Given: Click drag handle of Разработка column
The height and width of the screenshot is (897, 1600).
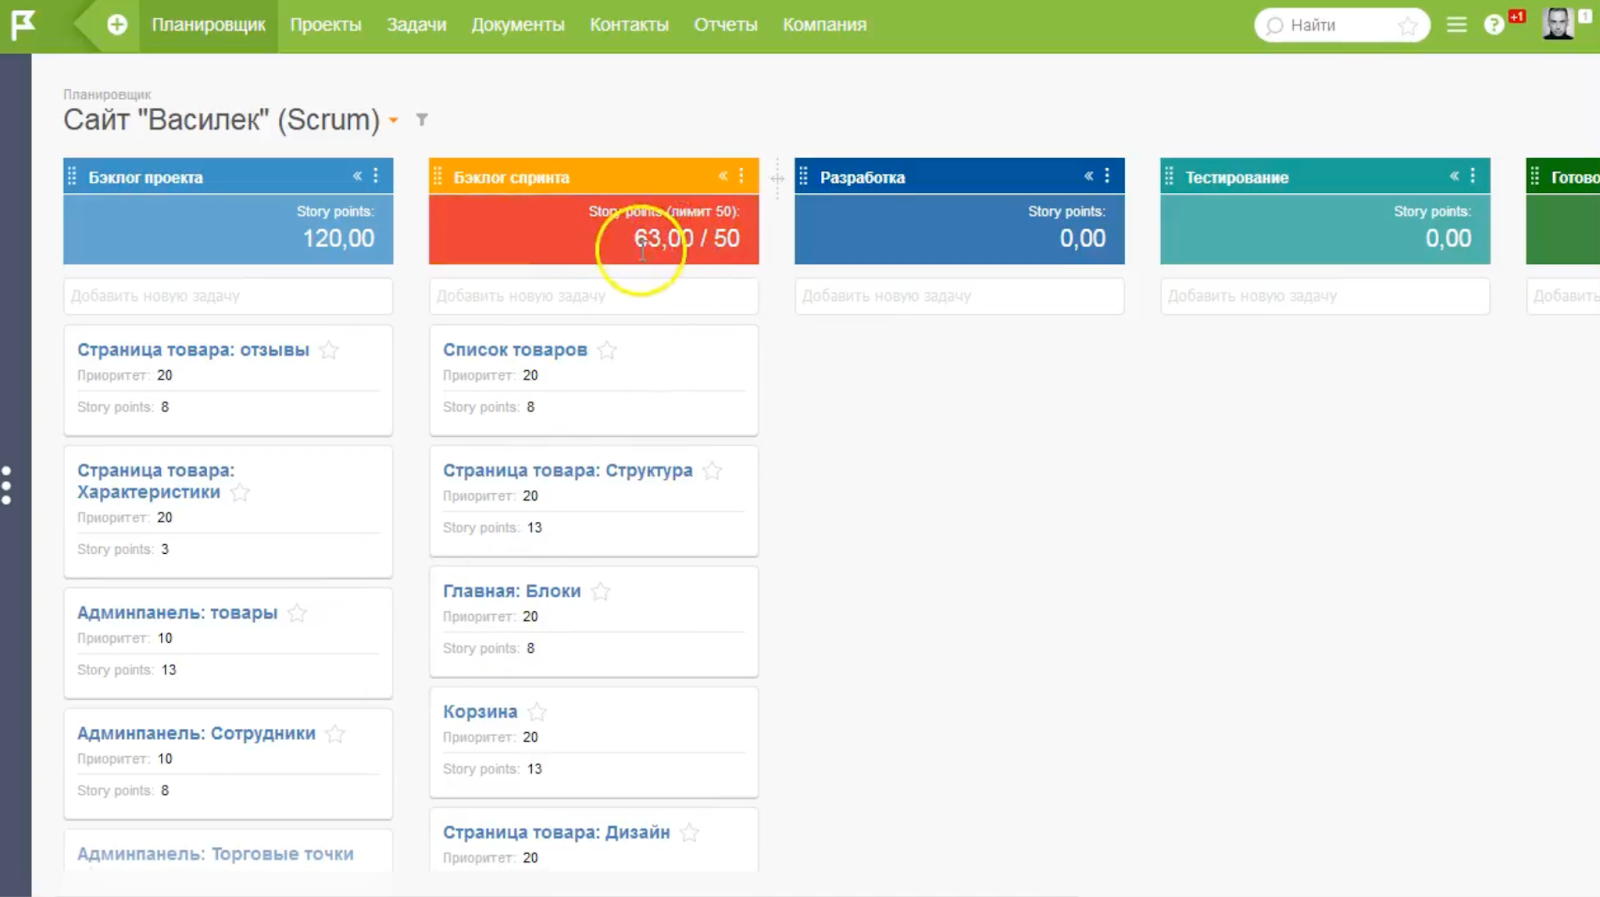Looking at the screenshot, I should pyautogui.click(x=804, y=177).
